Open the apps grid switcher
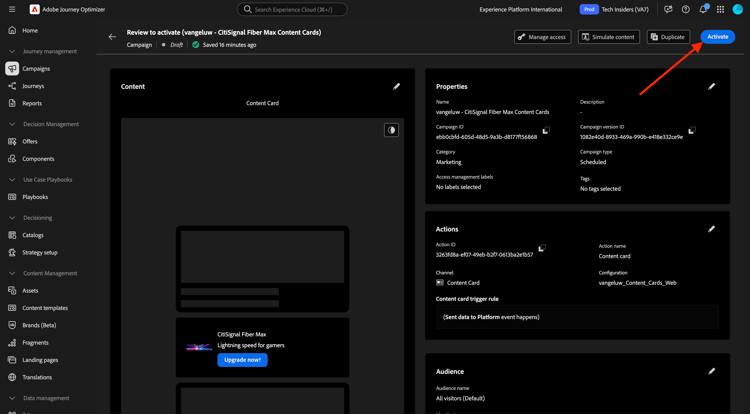 (720, 9)
